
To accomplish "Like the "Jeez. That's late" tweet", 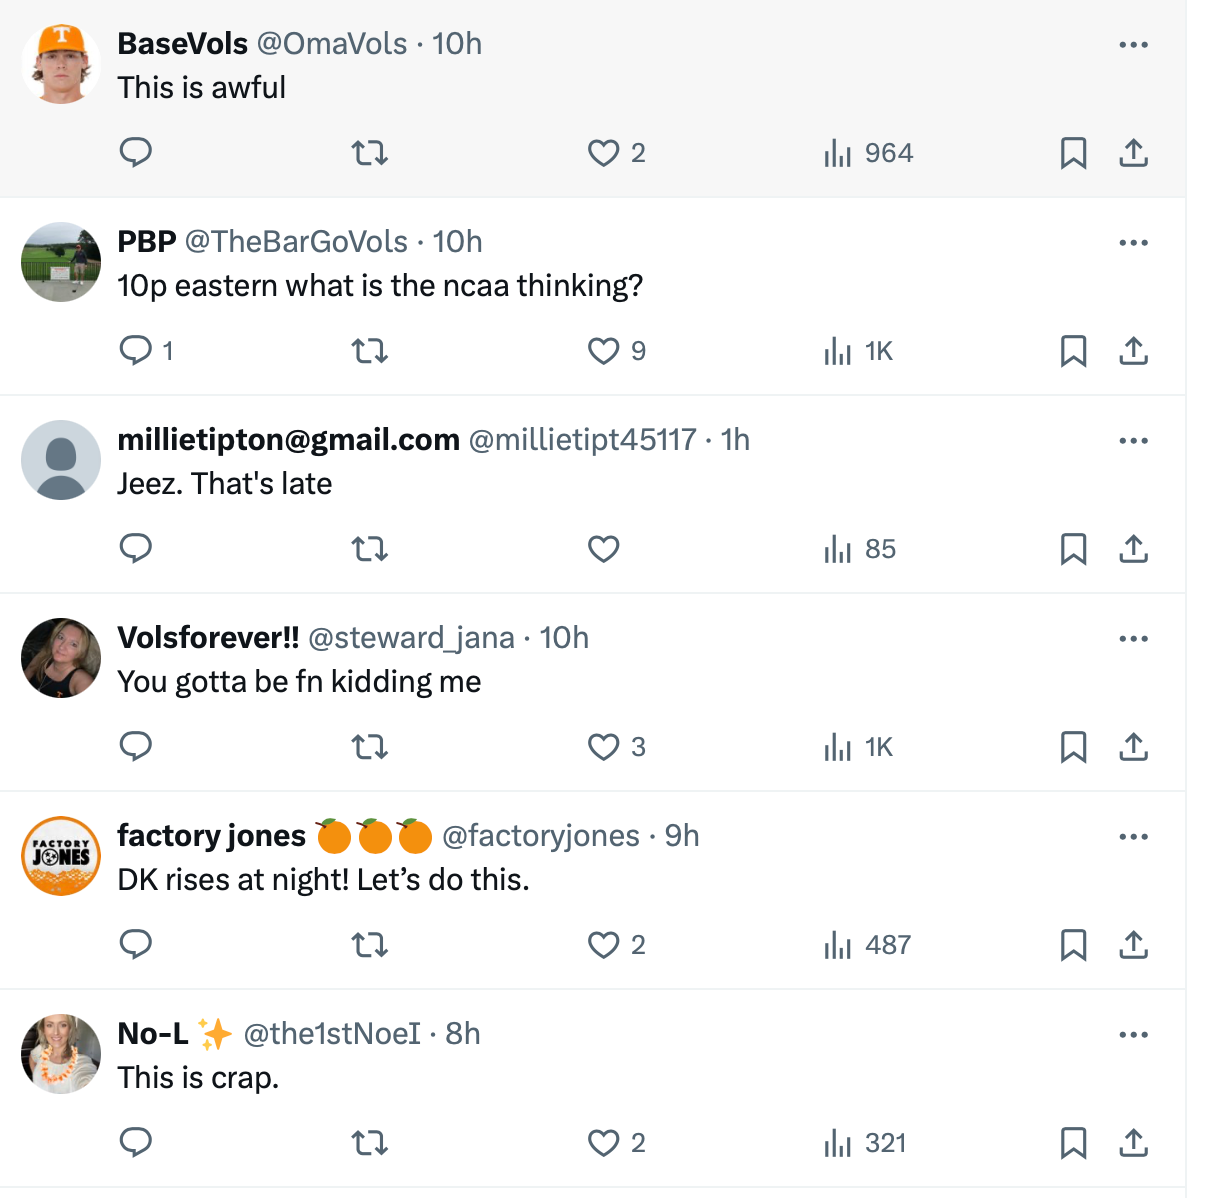I will pyautogui.click(x=603, y=549).
